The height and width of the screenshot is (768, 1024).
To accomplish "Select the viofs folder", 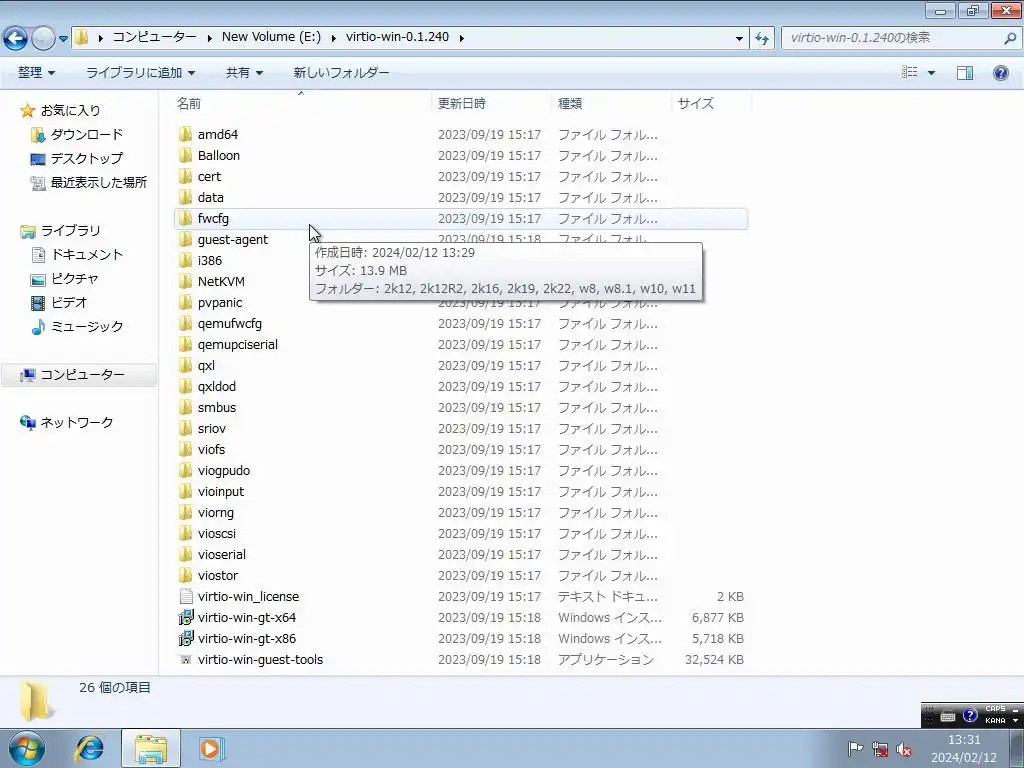I will [211, 449].
